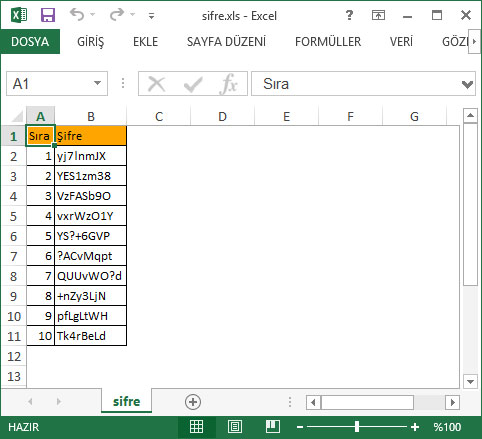Select the cell containing yj7lnmJX
This screenshot has height=439, width=482.
[90, 156]
